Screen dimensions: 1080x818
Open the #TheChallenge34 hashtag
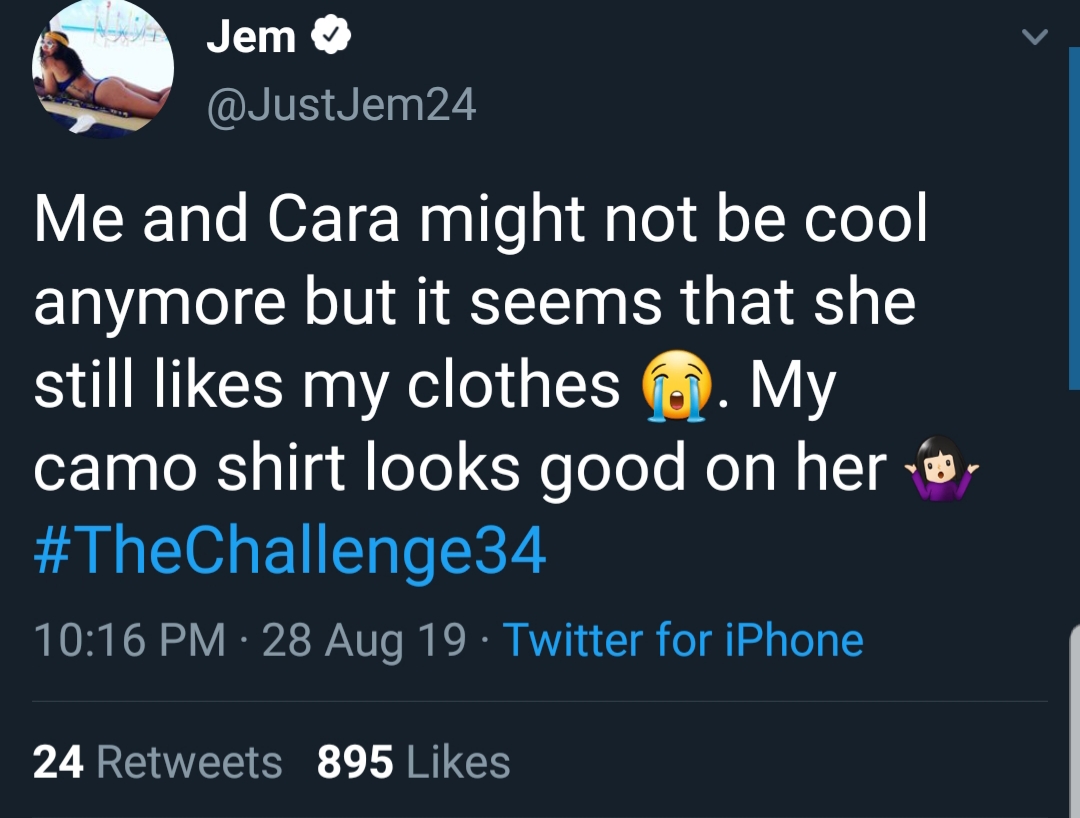(x=290, y=550)
